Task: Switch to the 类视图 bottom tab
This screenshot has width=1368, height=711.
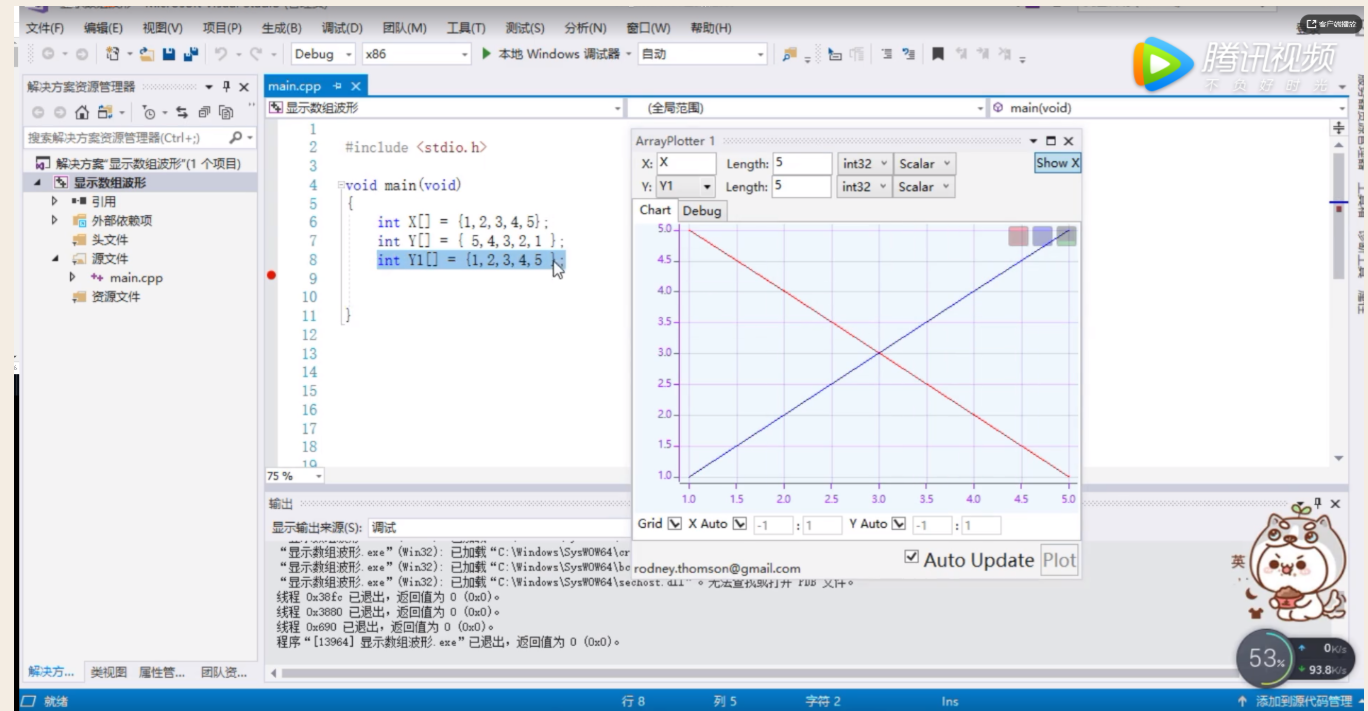Action: [x=108, y=672]
